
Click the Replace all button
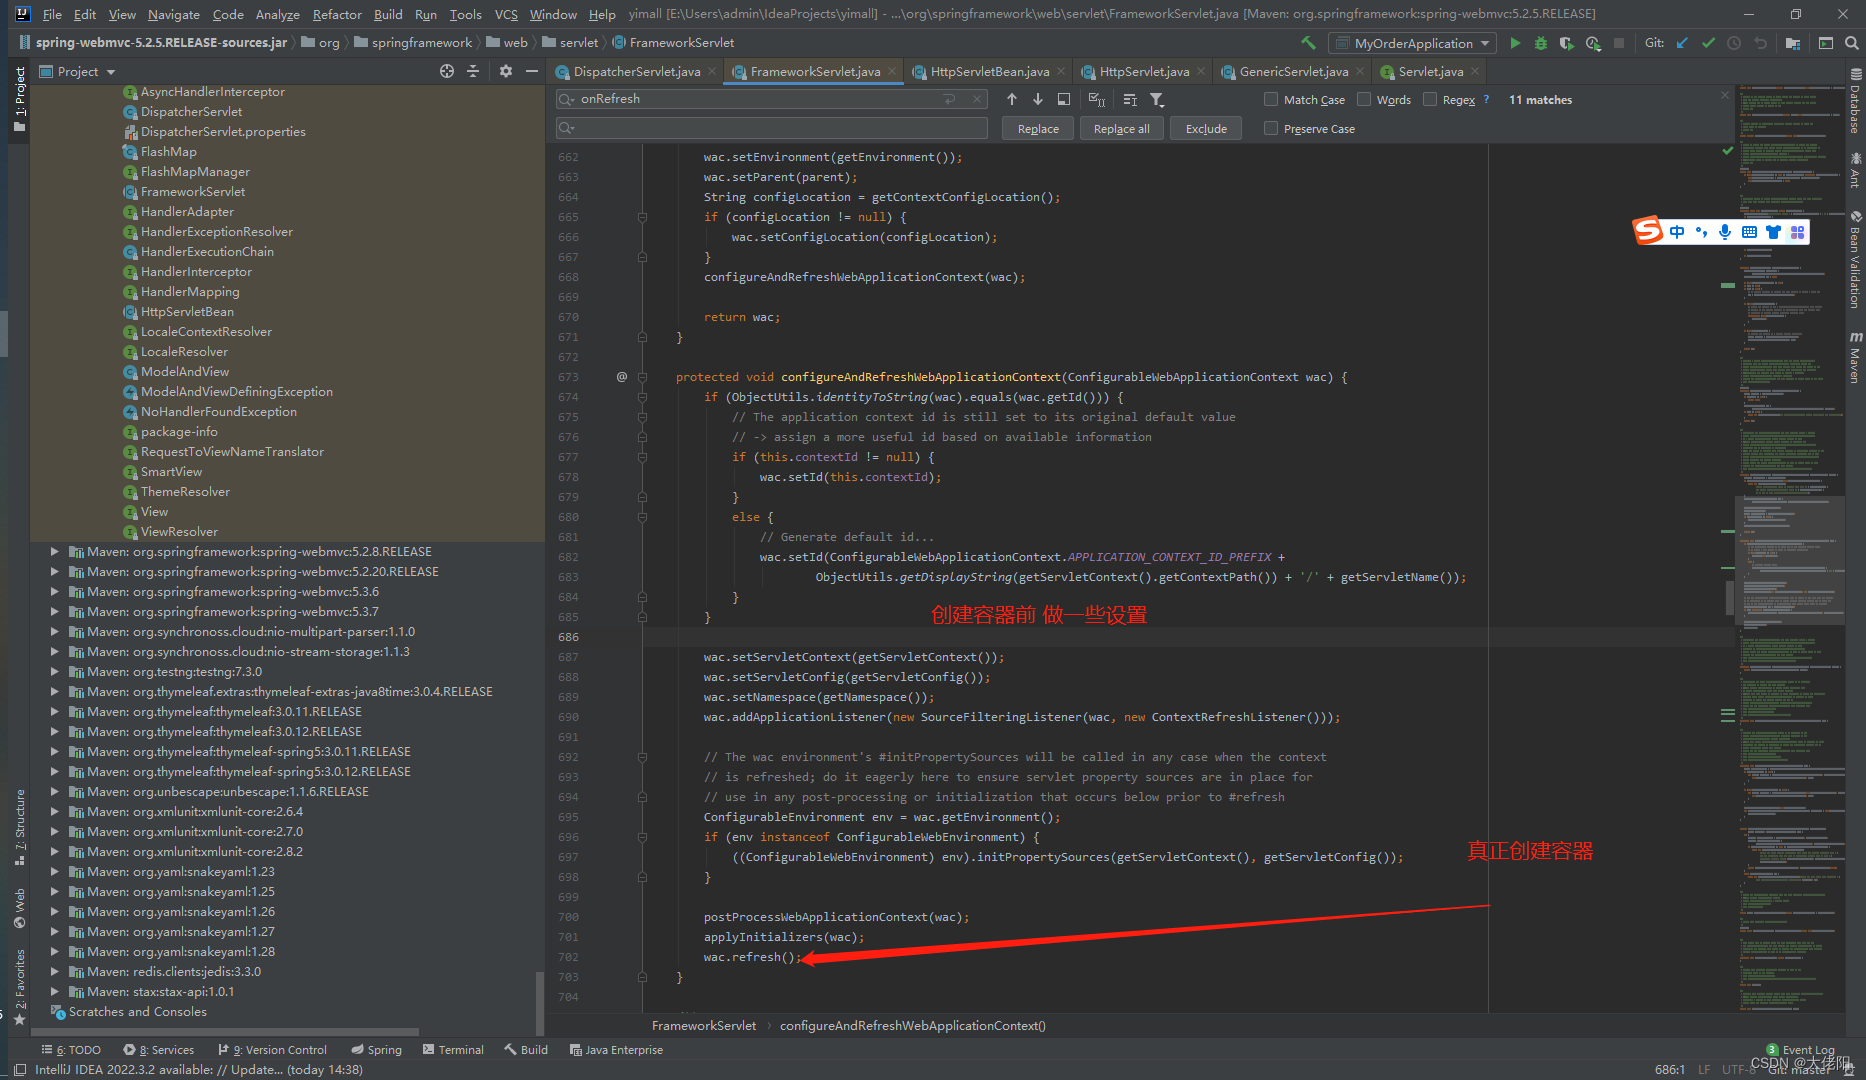[x=1121, y=128]
